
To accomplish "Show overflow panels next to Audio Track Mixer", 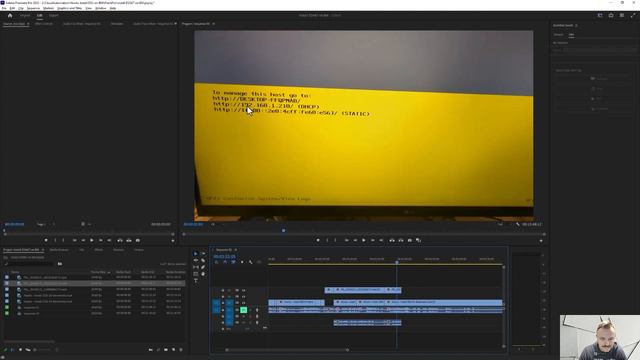I will [x=176, y=24].
